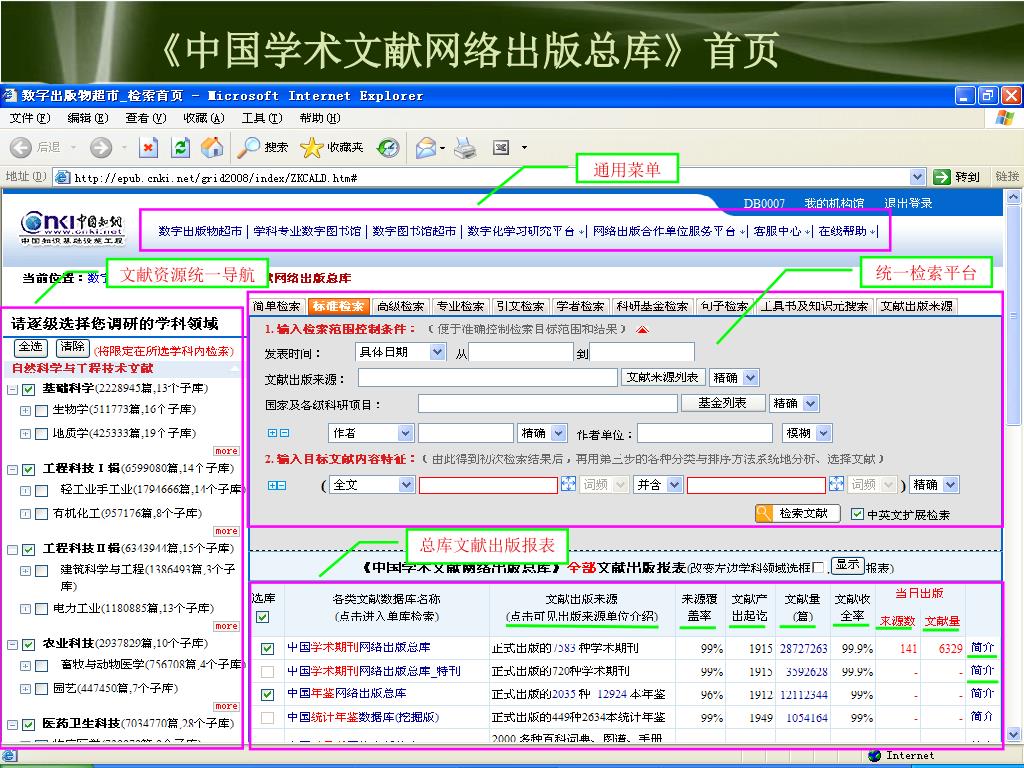This screenshot has height=768, width=1024.
Task: Open the History clock icon
Action: tap(388, 148)
